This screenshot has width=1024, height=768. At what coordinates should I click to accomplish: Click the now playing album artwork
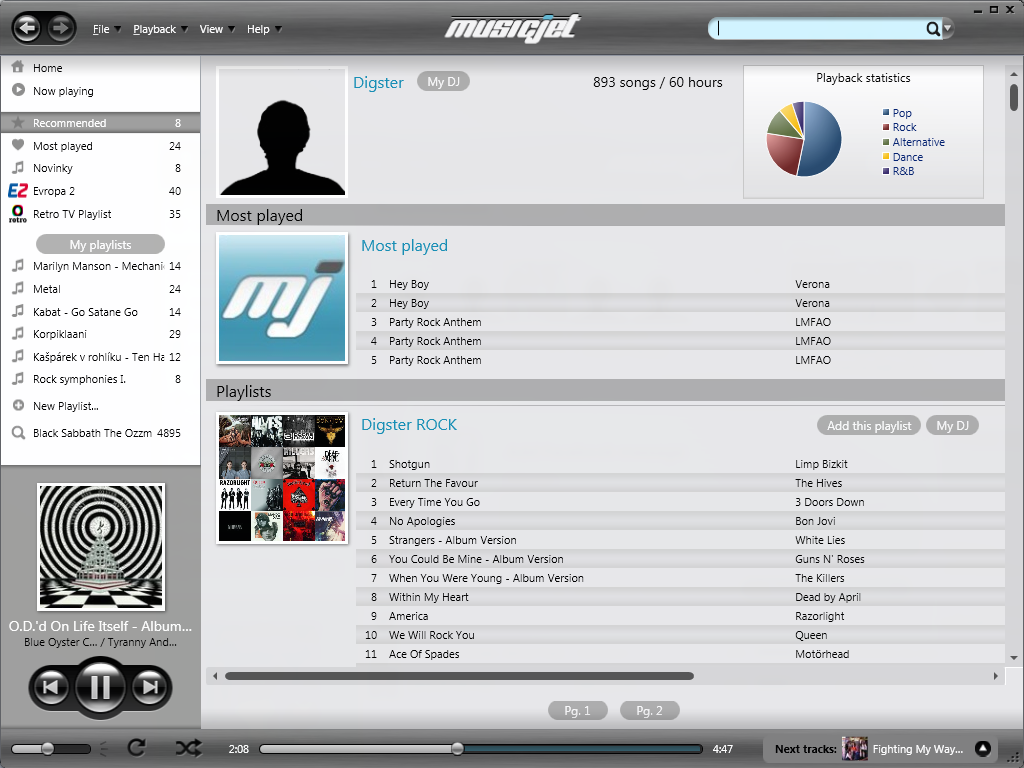(101, 547)
